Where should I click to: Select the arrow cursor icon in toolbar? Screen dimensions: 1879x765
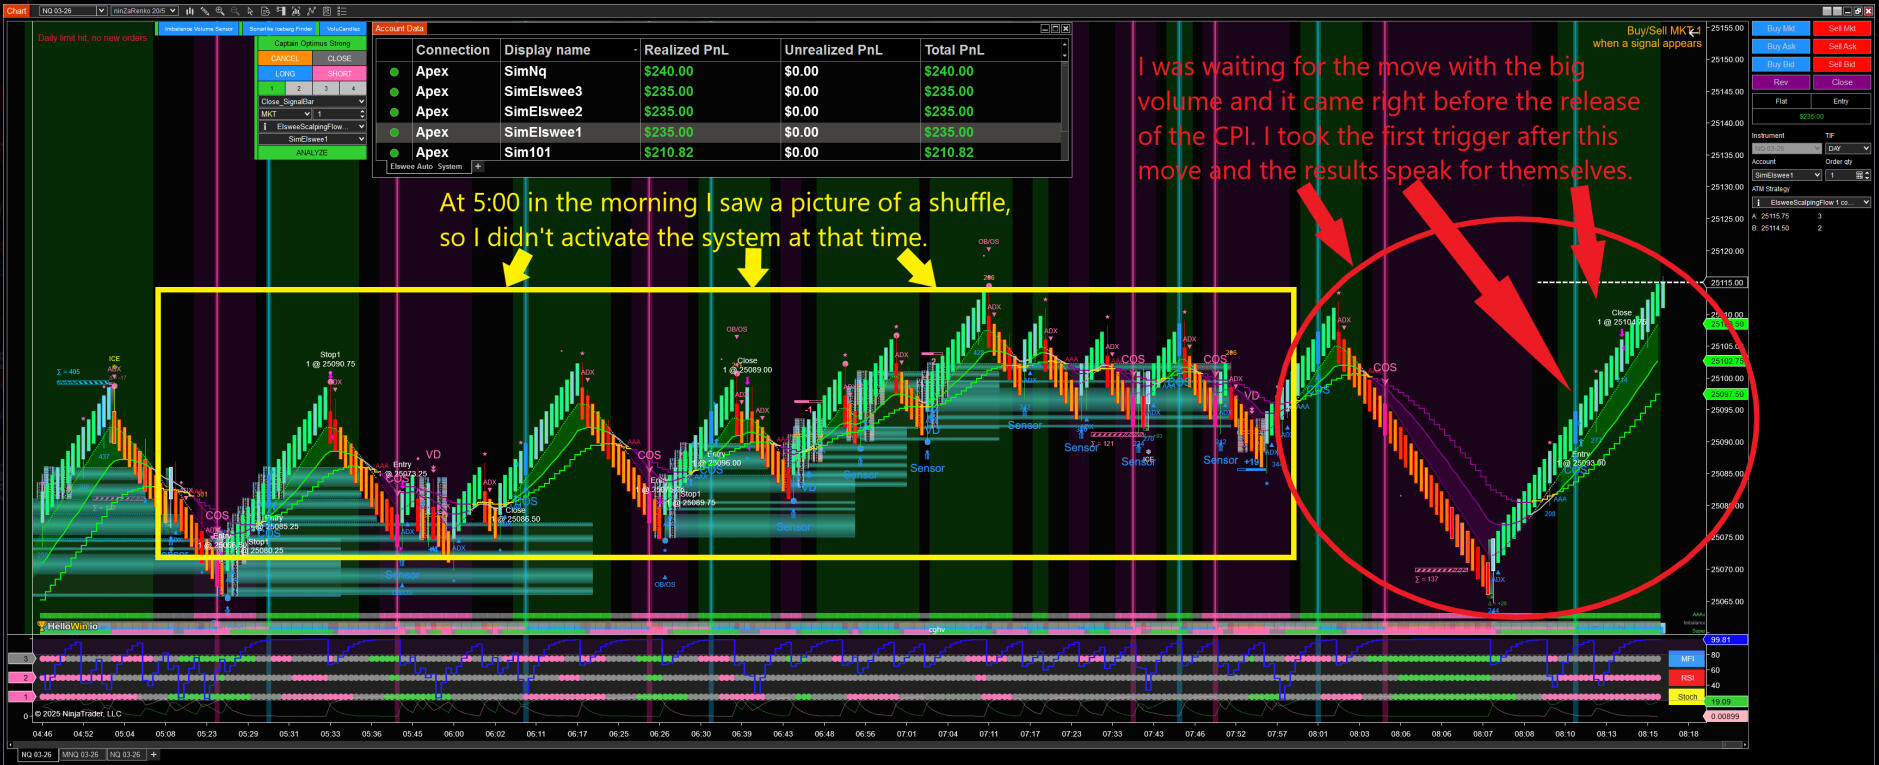pyautogui.click(x=249, y=11)
